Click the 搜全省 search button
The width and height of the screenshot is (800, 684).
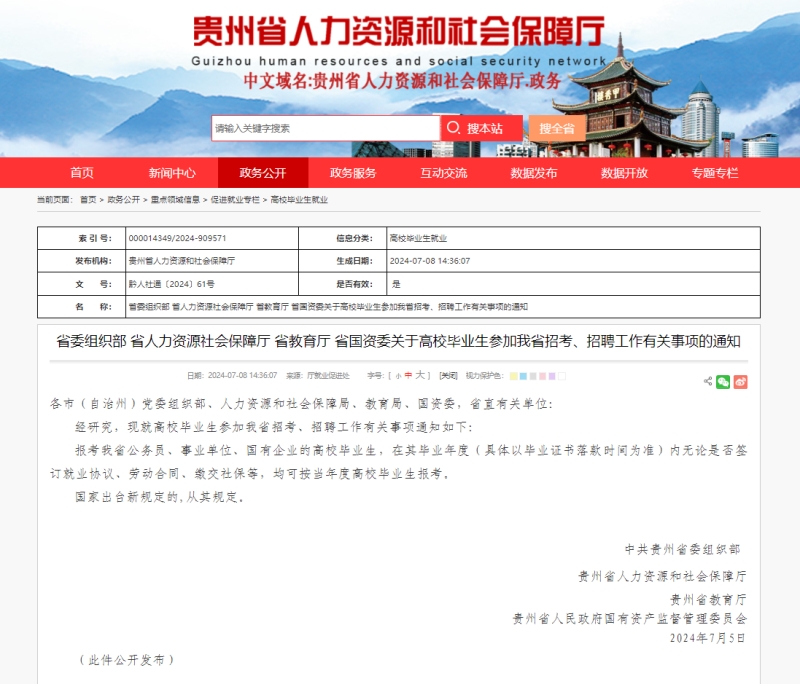click(557, 128)
